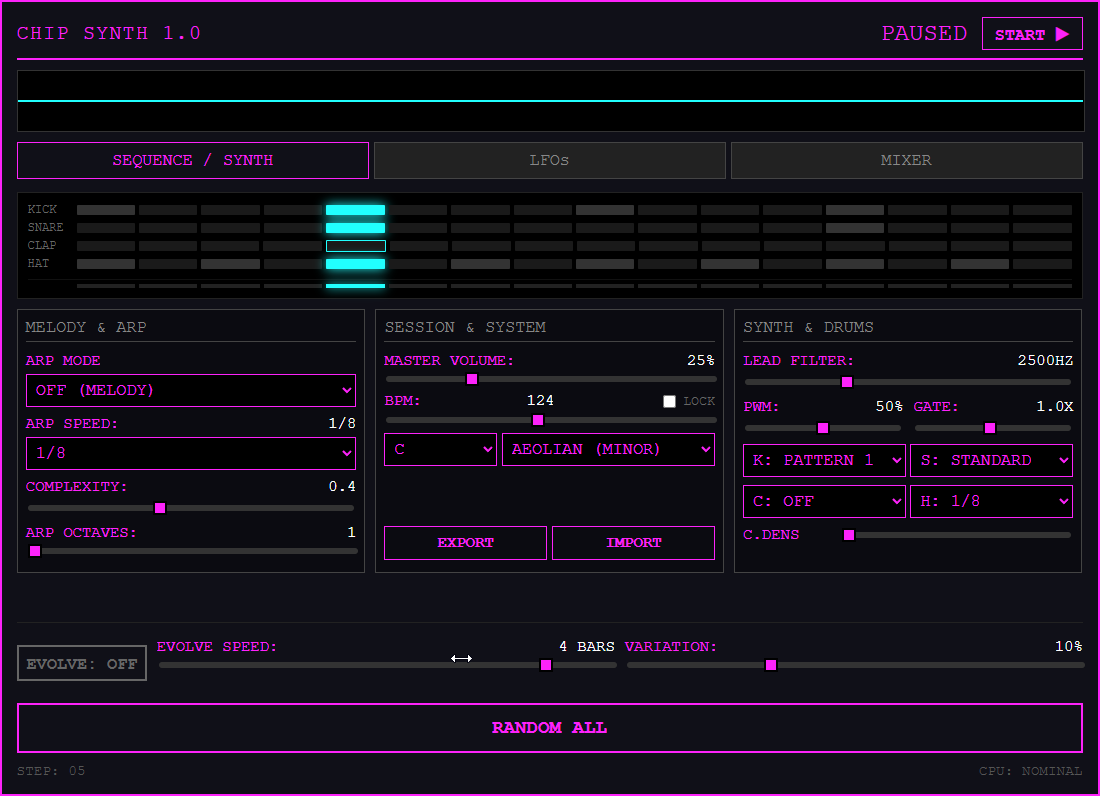1100x796 pixels.
Task: Open the H: 1/8 hat dropdown
Action: click(x=991, y=501)
